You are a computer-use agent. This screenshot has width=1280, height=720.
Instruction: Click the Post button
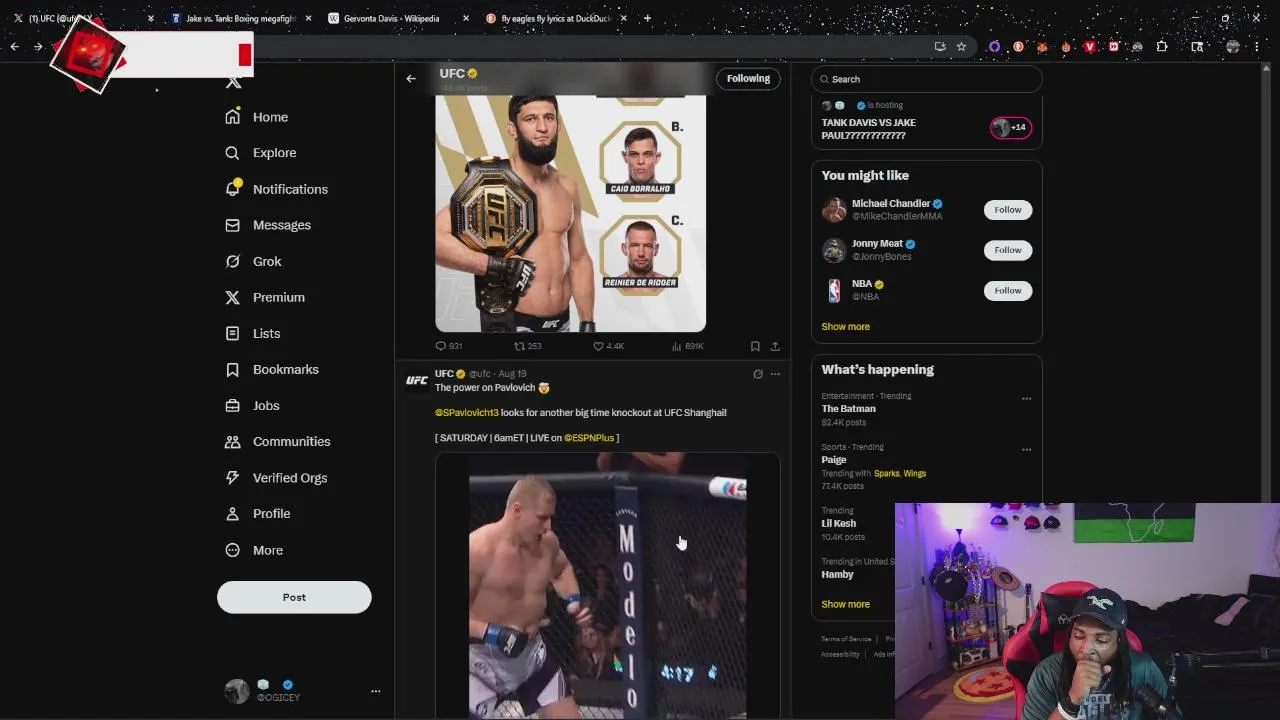(x=294, y=597)
